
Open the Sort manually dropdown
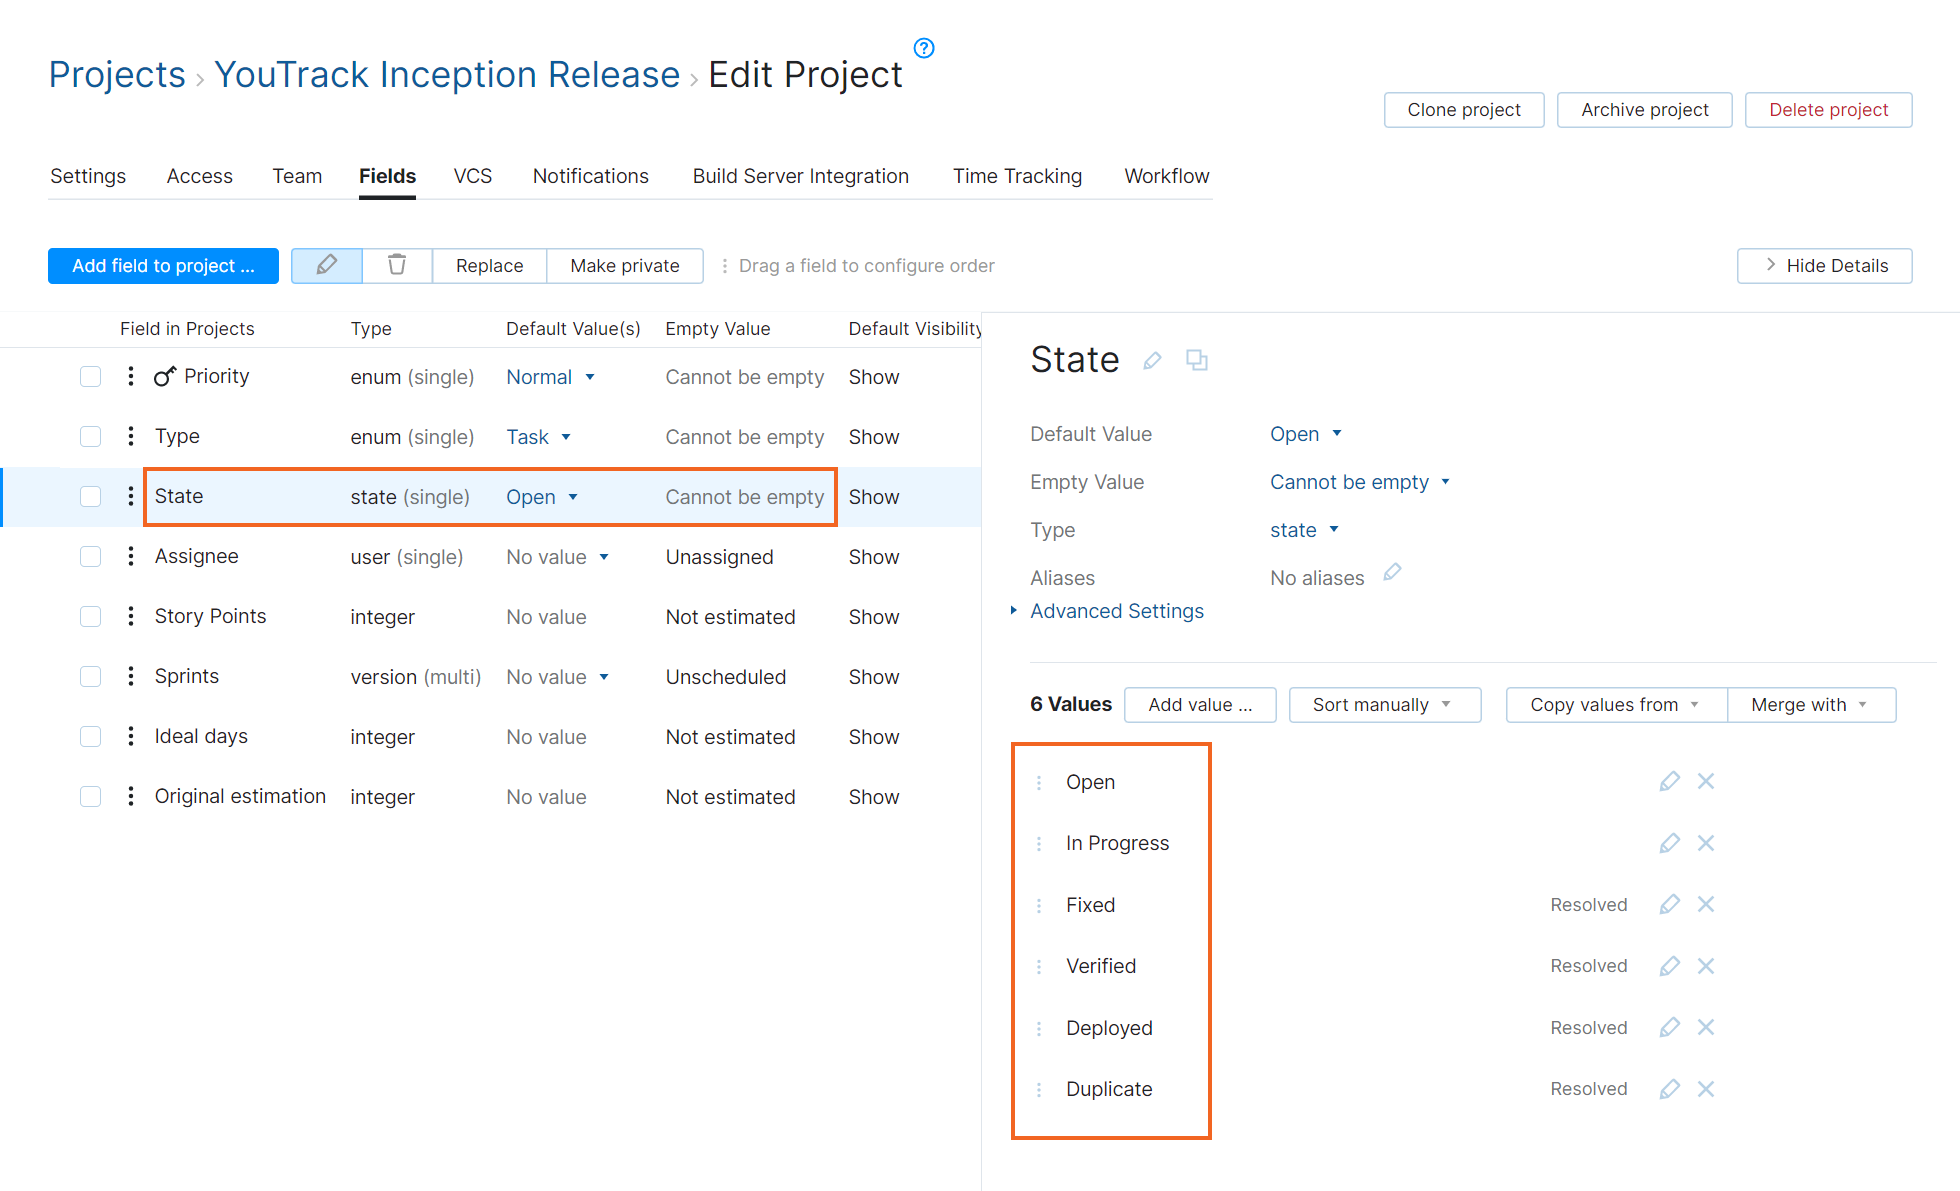tap(1383, 705)
